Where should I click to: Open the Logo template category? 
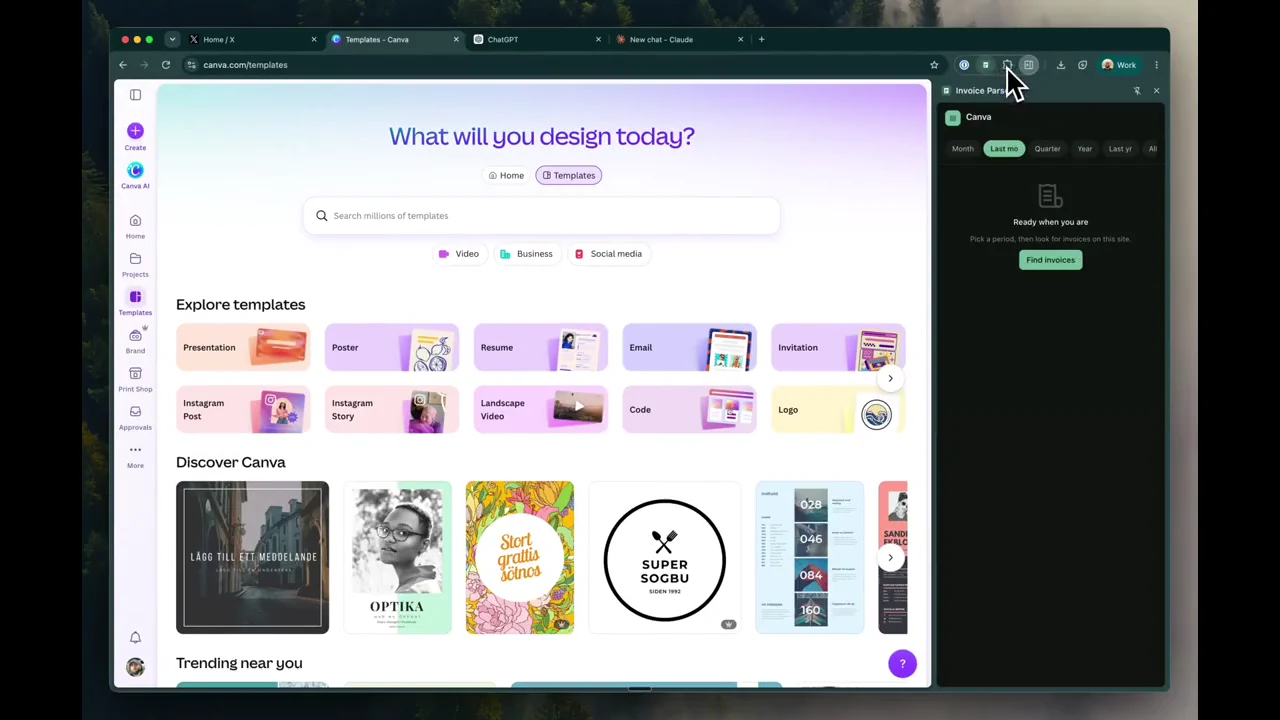coord(838,410)
